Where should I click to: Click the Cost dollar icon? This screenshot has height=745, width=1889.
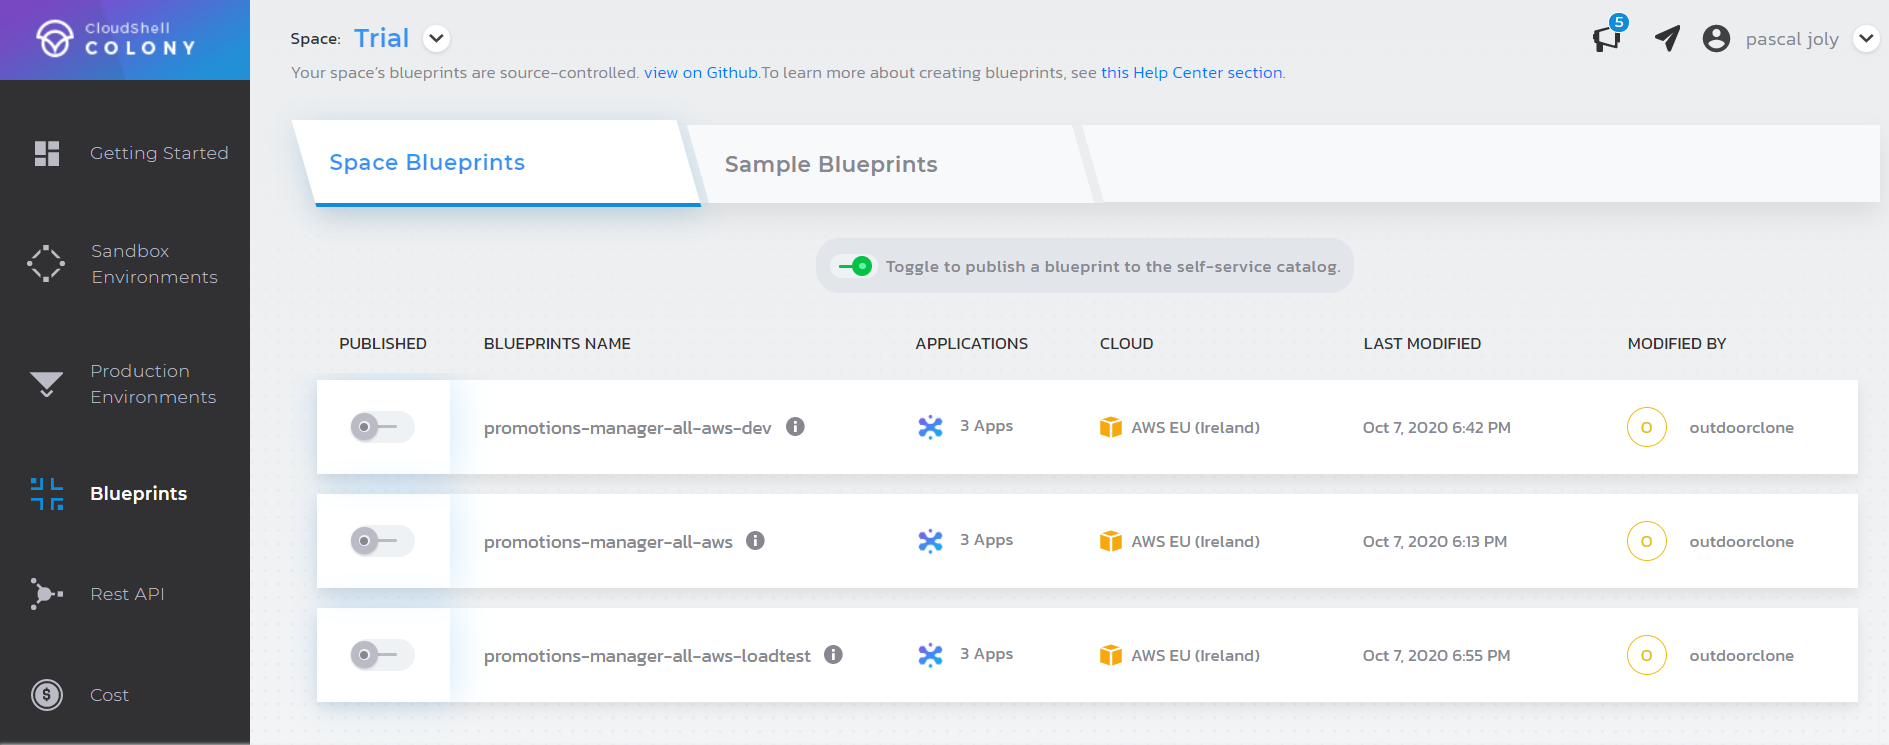[x=47, y=694]
